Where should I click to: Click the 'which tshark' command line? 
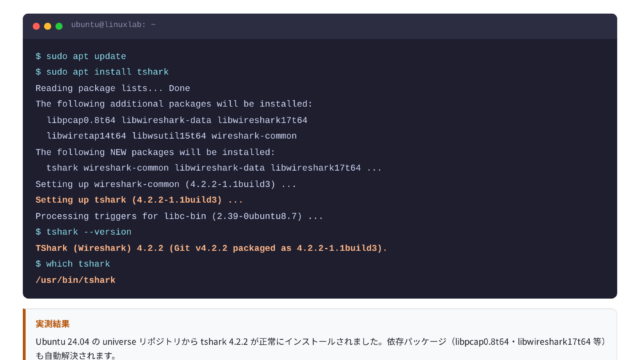(73, 264)
